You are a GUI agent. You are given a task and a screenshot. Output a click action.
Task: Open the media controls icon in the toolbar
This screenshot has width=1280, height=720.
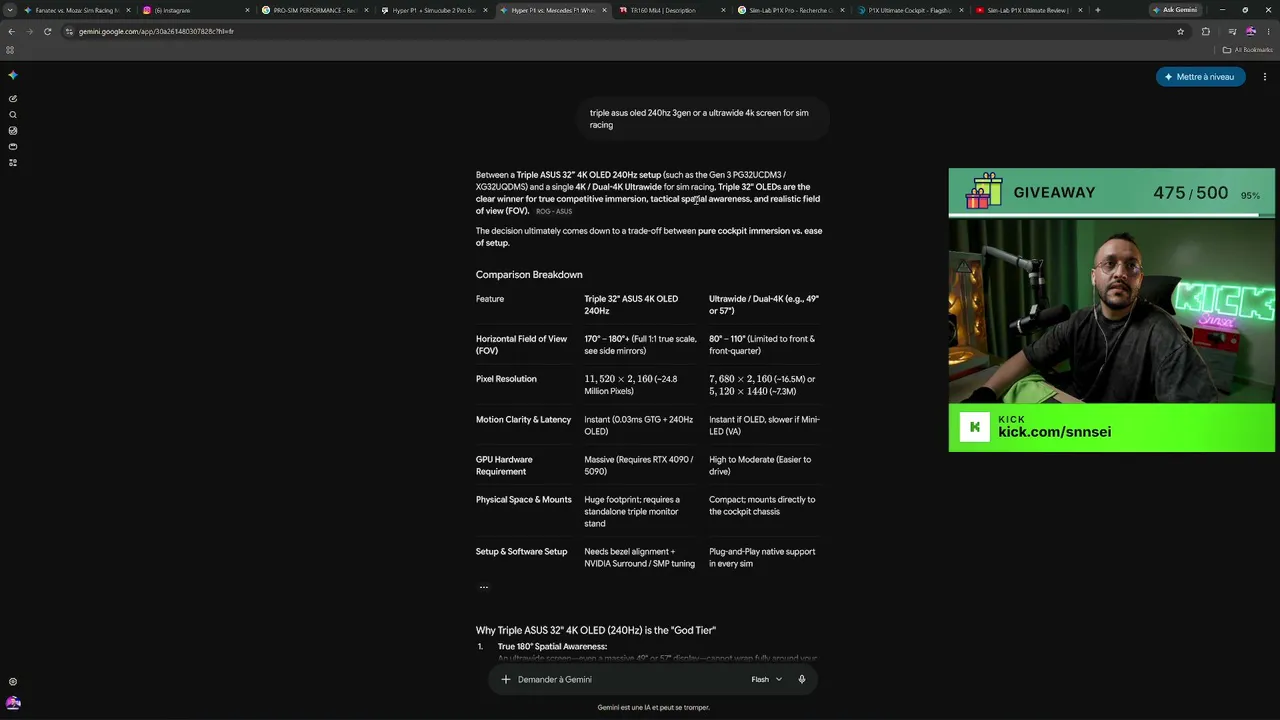[1232, 31]
